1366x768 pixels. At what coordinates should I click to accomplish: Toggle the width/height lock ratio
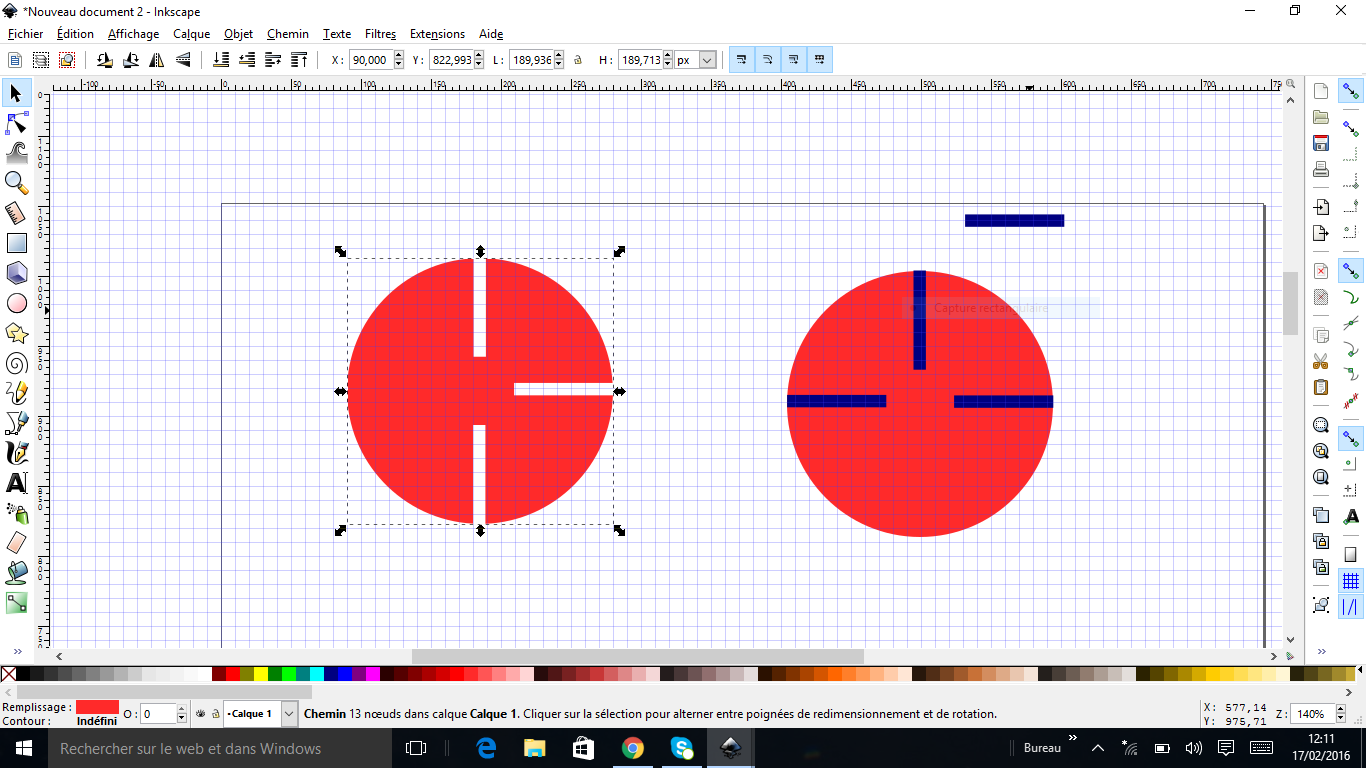click(578, 60)
